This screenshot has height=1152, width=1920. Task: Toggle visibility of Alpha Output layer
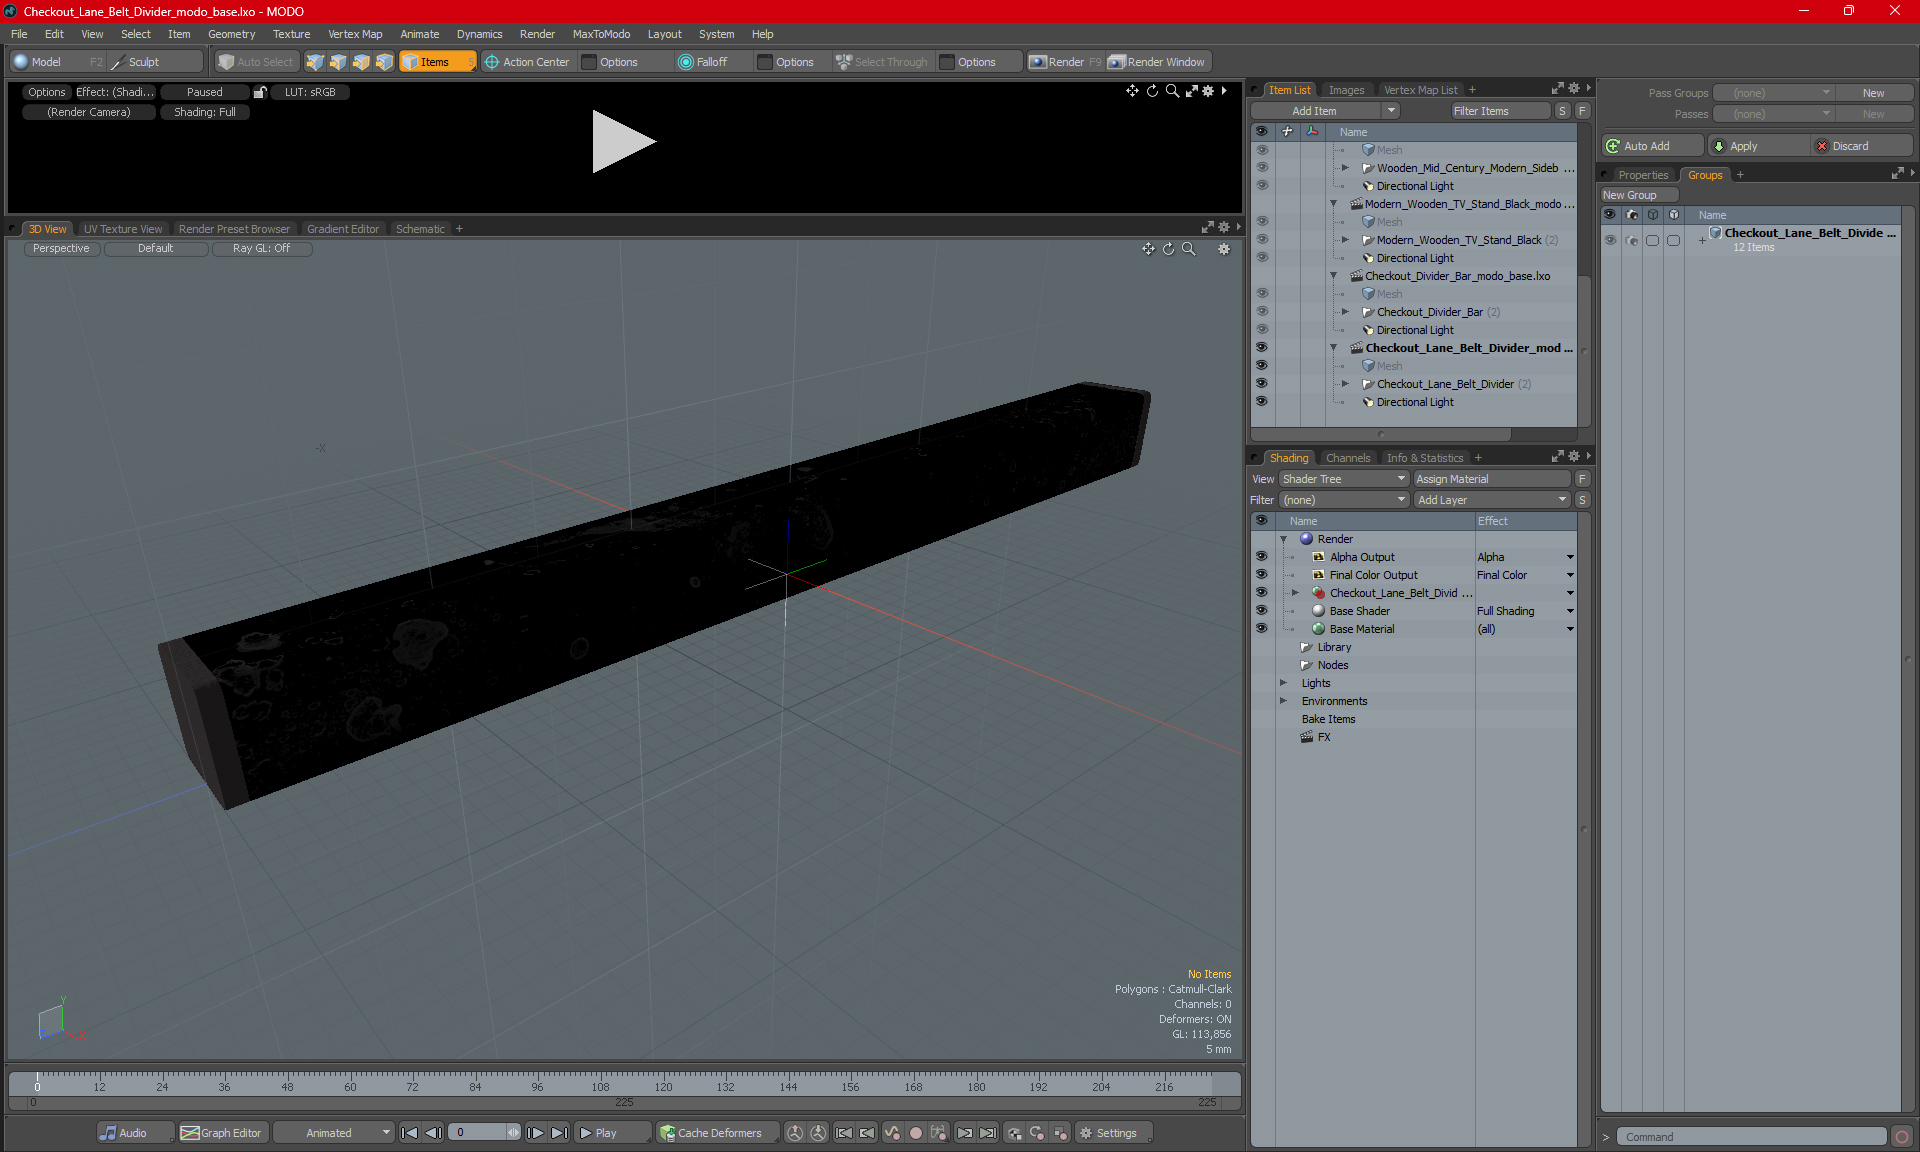1261,557
